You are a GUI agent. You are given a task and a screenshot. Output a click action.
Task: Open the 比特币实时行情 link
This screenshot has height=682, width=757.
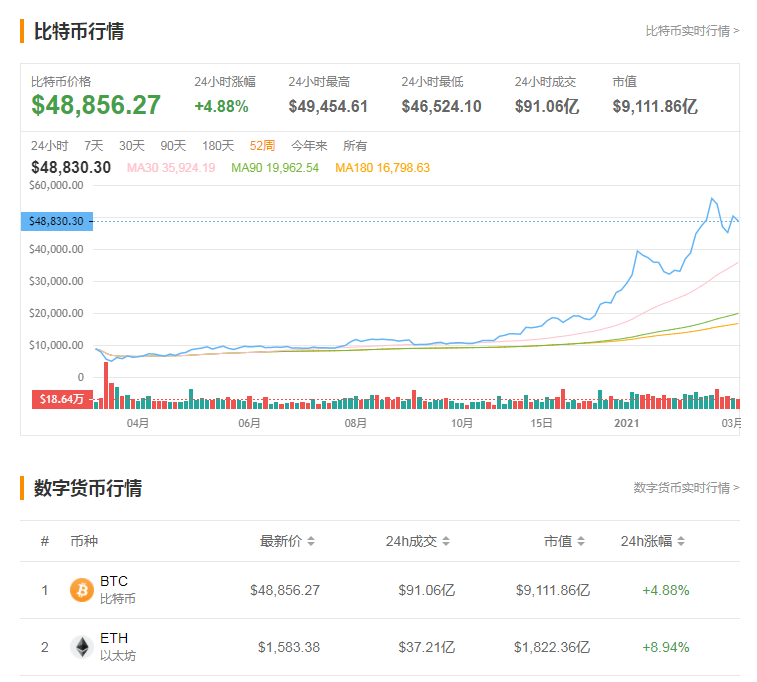point(692,31)
